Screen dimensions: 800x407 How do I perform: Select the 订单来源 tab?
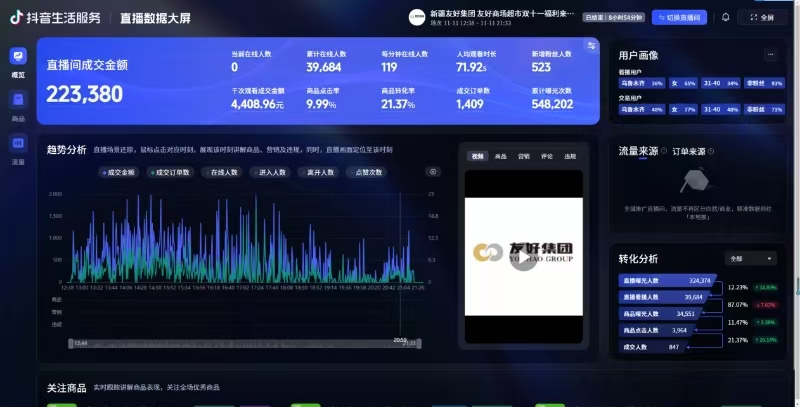(689, 151)
